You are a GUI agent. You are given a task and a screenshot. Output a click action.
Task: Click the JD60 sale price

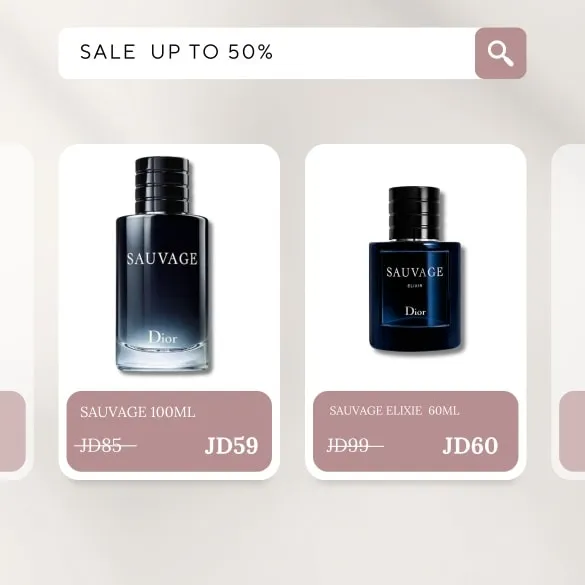(470, 445)
